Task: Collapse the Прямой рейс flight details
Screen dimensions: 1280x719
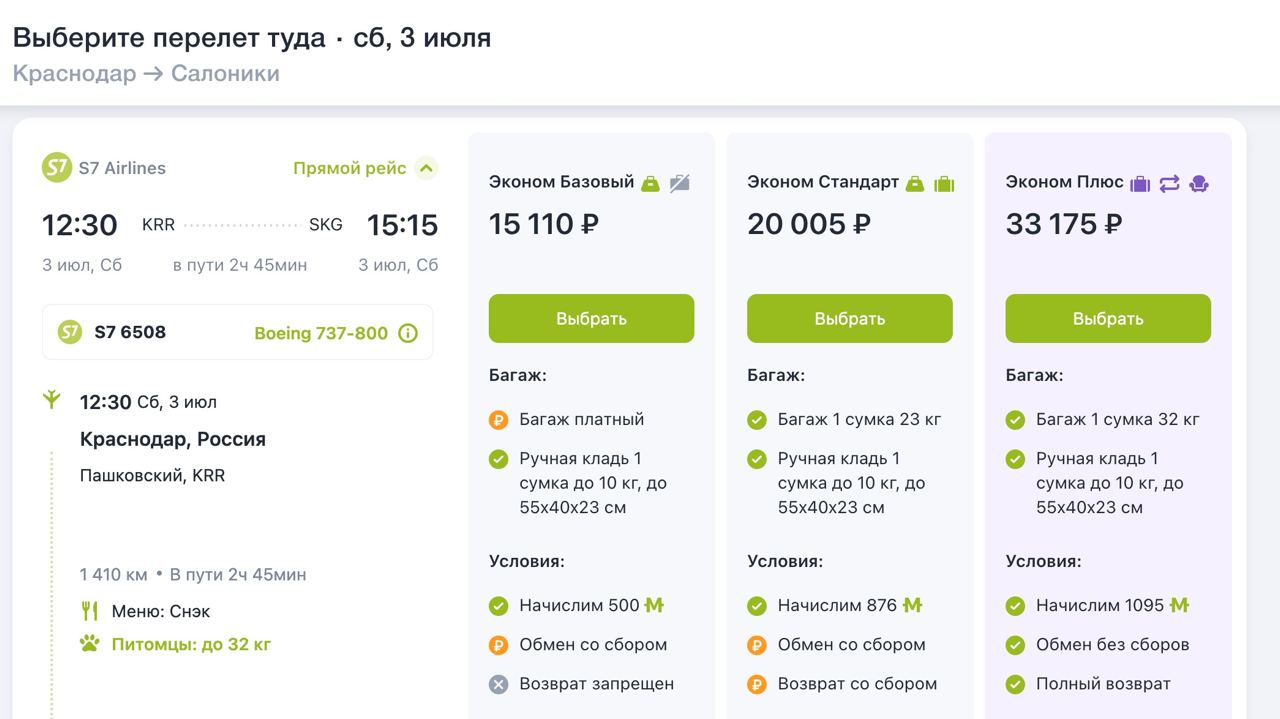Action: [427, 168]
